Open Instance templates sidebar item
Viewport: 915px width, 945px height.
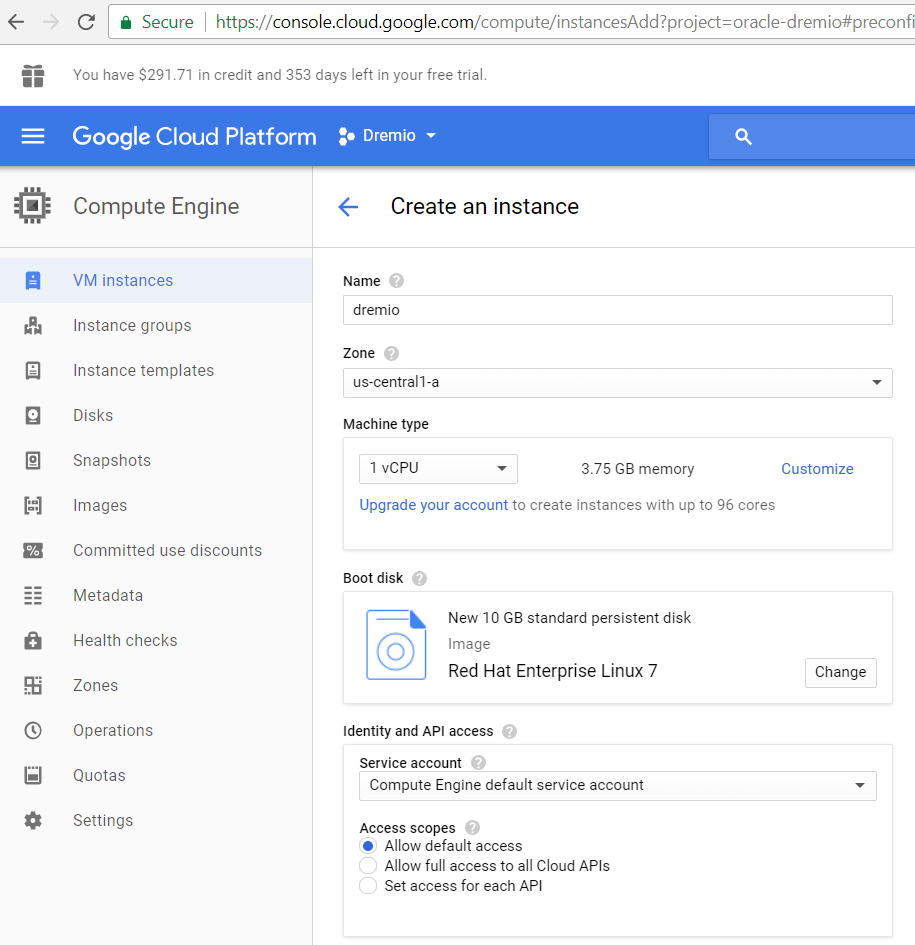156,370
